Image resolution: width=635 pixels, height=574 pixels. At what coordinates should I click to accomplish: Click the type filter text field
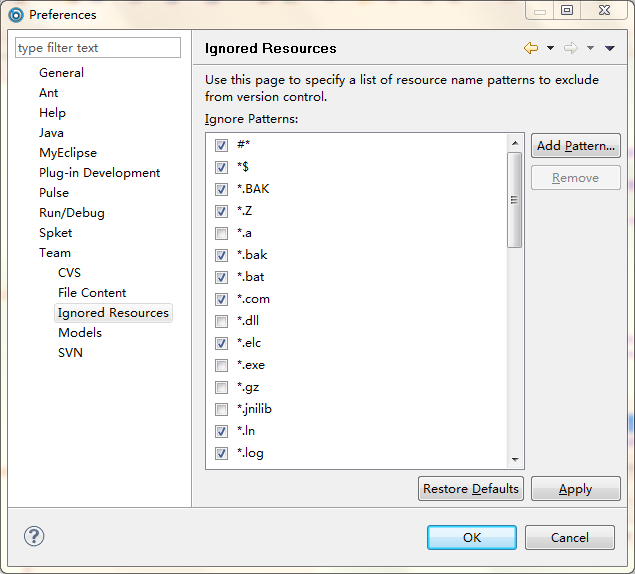(x=98, y=48)
